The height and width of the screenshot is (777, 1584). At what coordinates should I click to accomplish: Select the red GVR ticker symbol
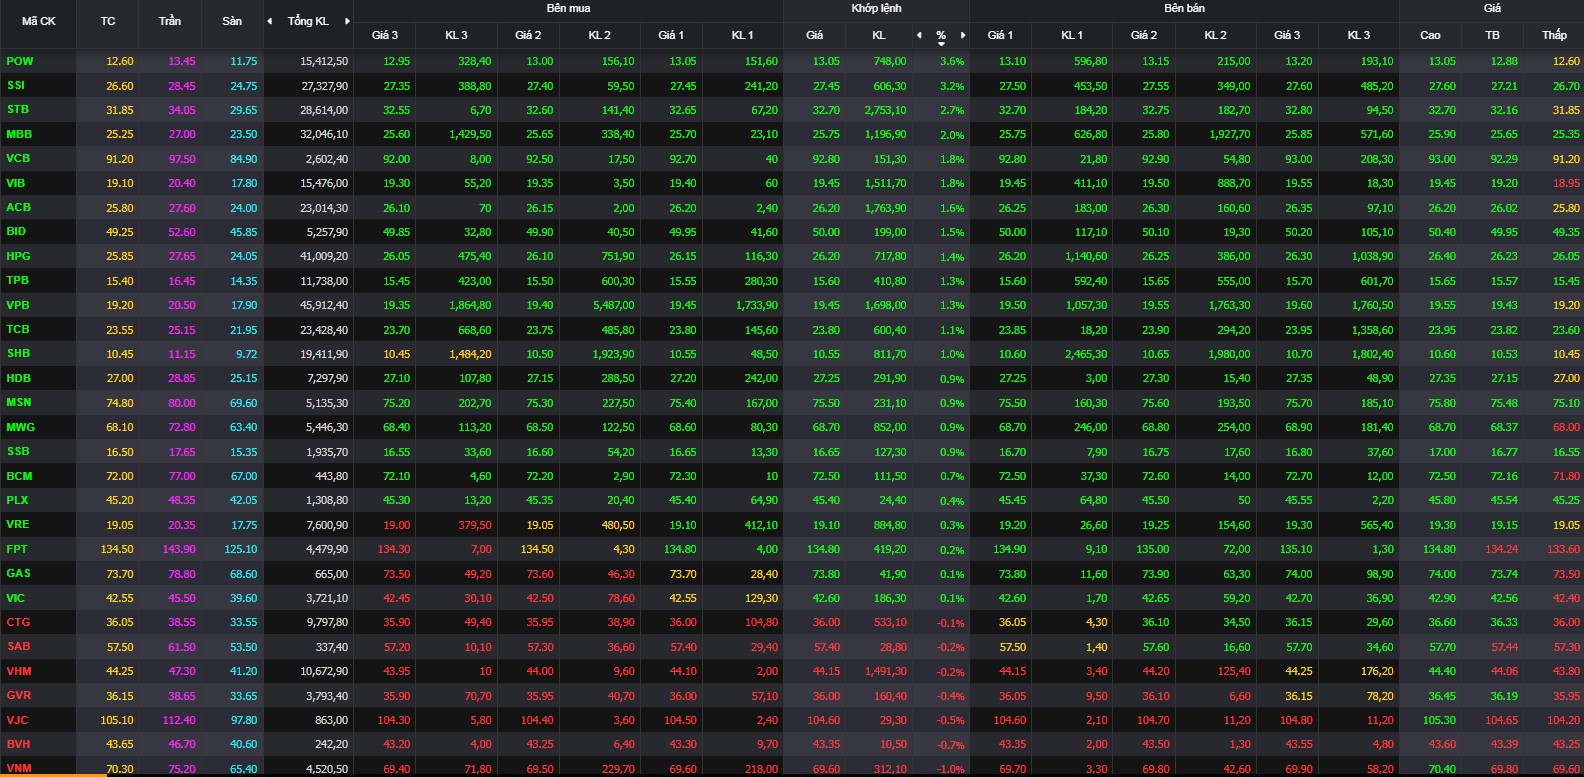point(18,695)
